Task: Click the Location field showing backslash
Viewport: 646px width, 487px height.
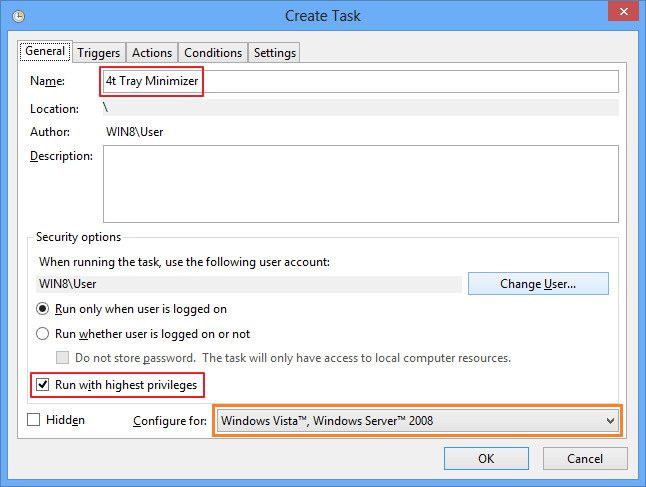Action: (360, 108)
